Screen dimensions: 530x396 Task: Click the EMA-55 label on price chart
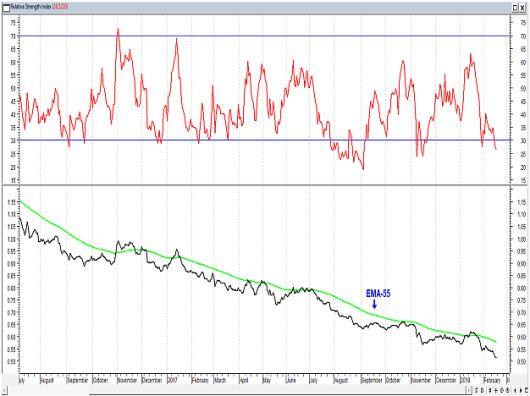point(378,293)
